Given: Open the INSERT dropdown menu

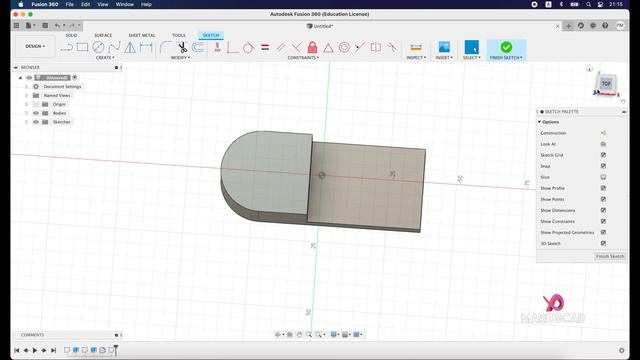Looking at the screenshot, I should point(444,58).
